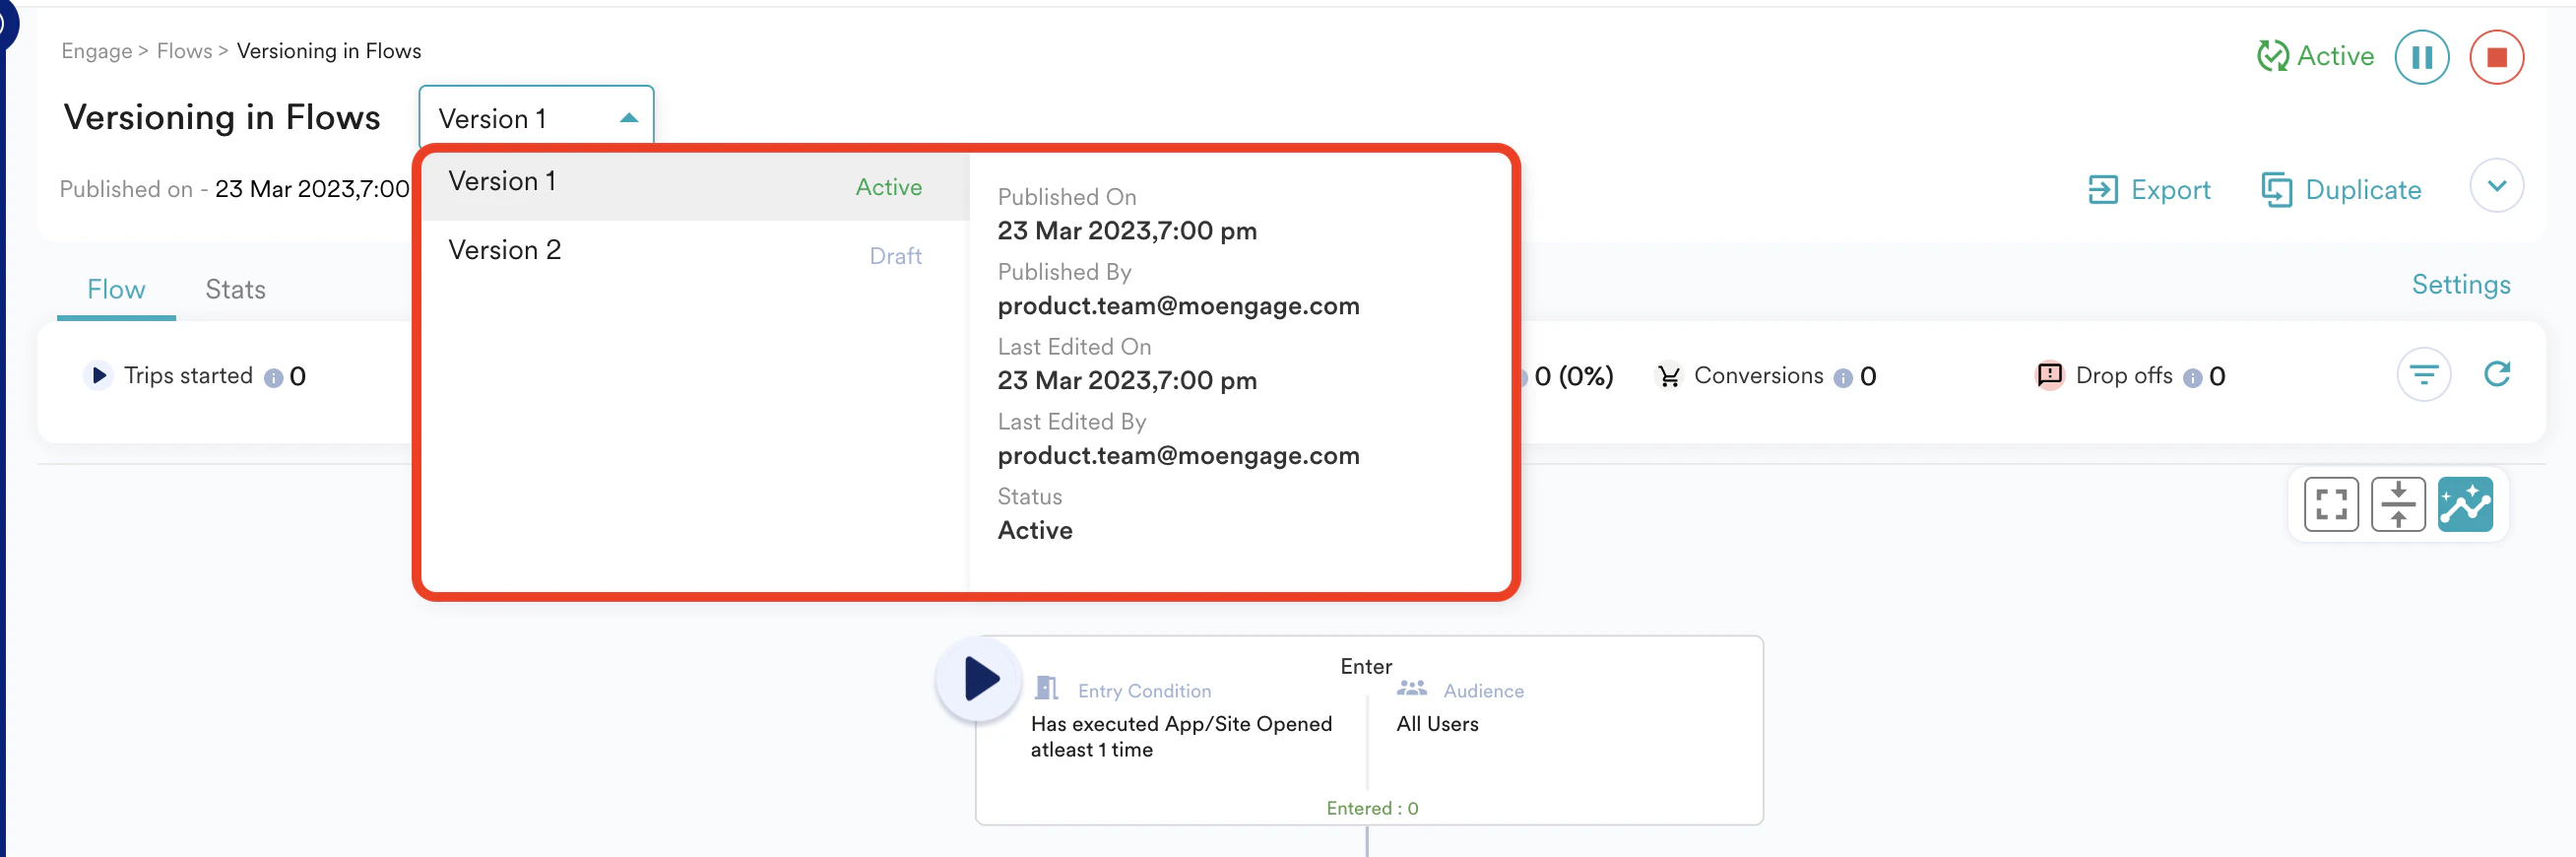Click the All Users audience text
The image size is (2576, 857).
point(1437,724)
